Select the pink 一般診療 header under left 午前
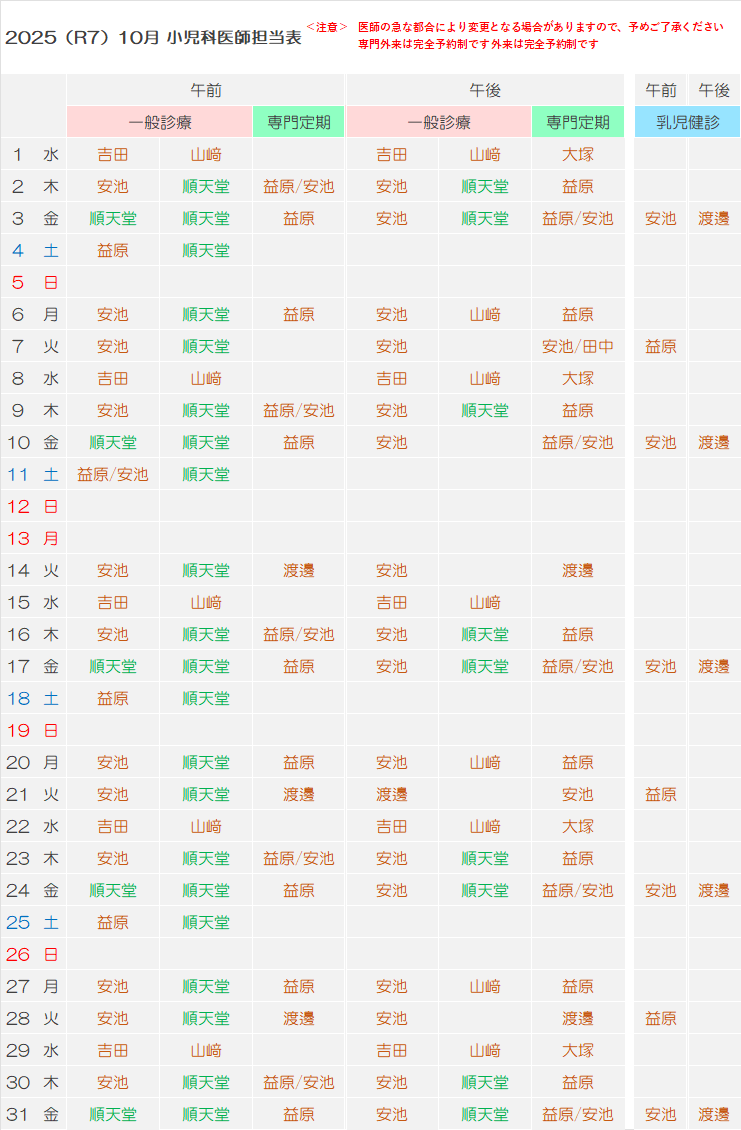Screen dimensions: 741x1130 [159, 123]
